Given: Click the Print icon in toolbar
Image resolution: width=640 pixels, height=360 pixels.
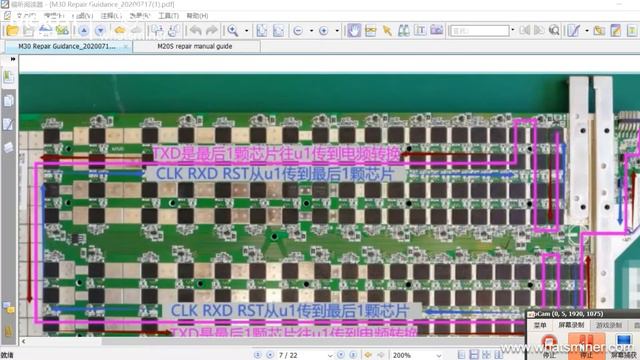Looking at the screenshot, I should [x=45, y=31].
